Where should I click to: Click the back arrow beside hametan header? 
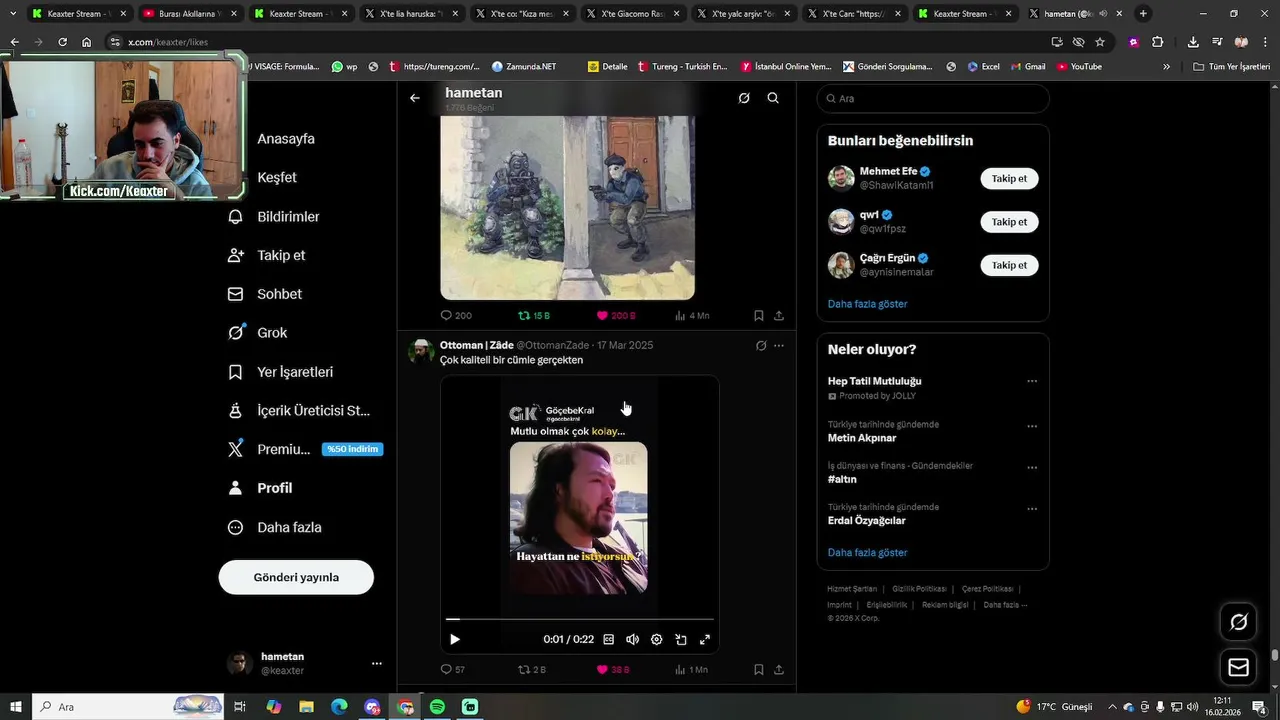coord(415,98)
